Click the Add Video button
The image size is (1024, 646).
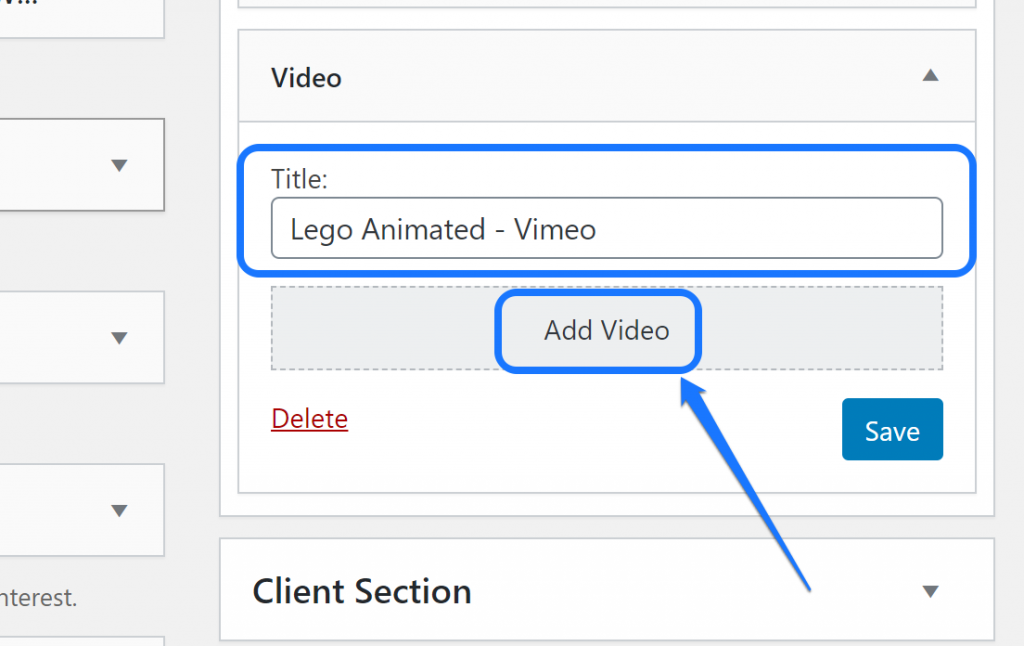click(606, 331)
